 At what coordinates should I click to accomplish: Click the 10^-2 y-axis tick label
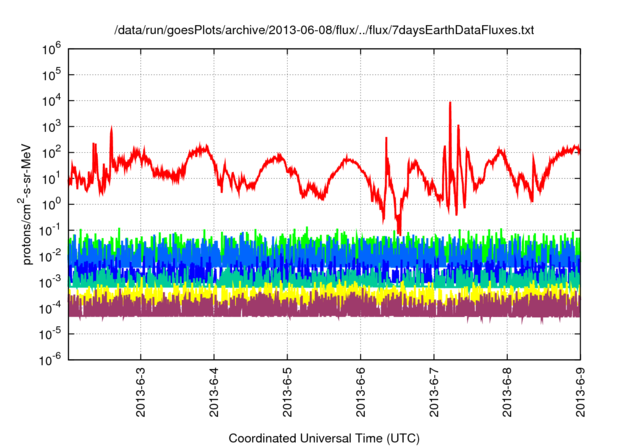coord(51,256)
